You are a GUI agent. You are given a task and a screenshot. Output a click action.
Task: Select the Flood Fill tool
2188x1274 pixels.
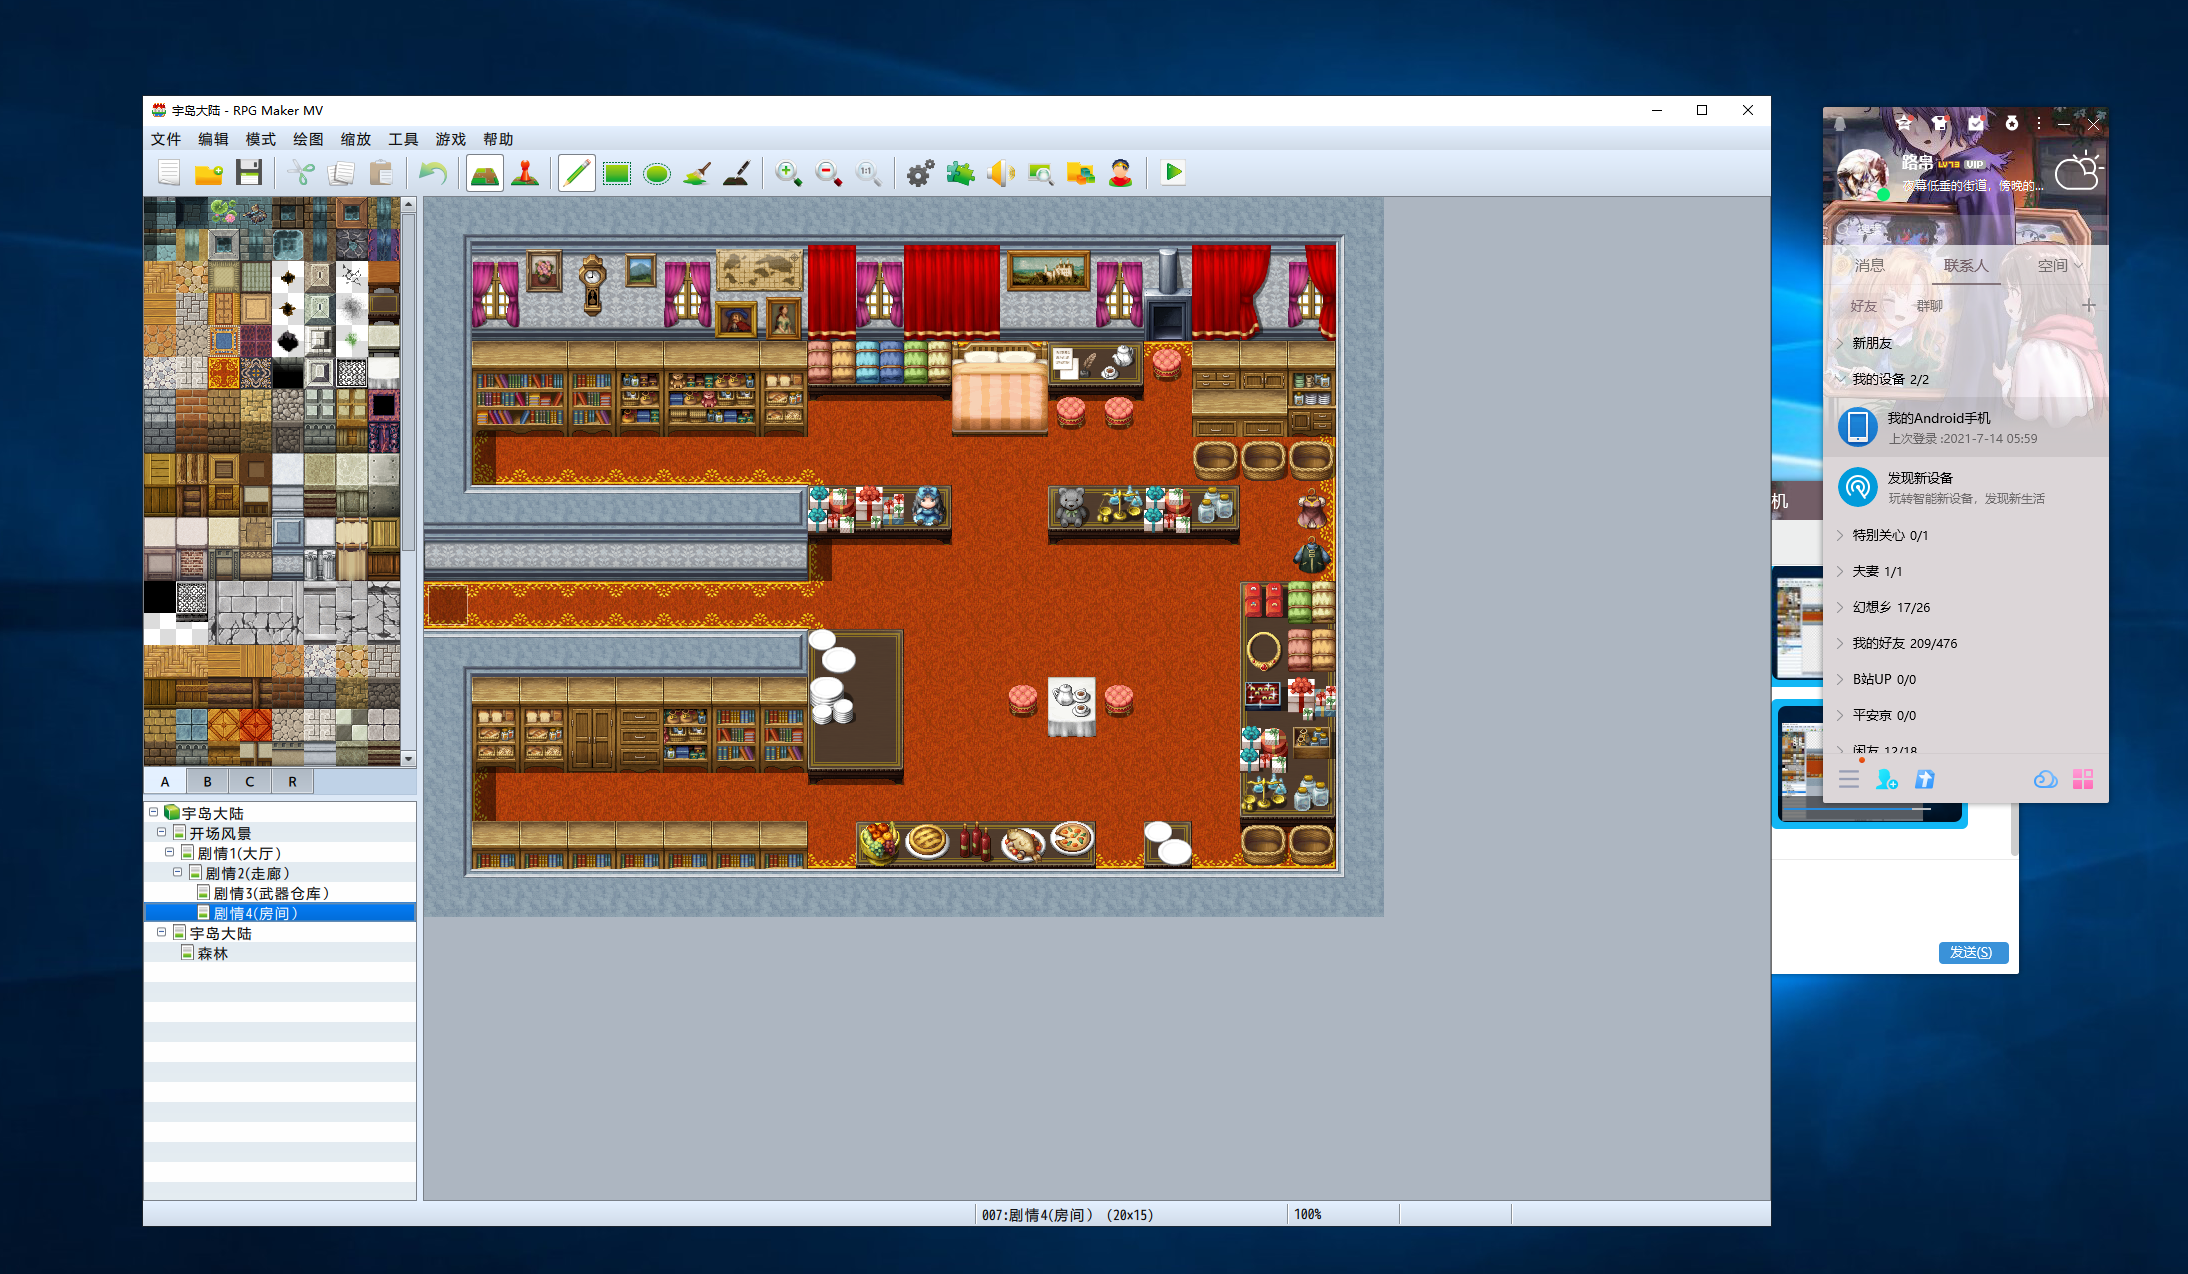coord(697,174)
